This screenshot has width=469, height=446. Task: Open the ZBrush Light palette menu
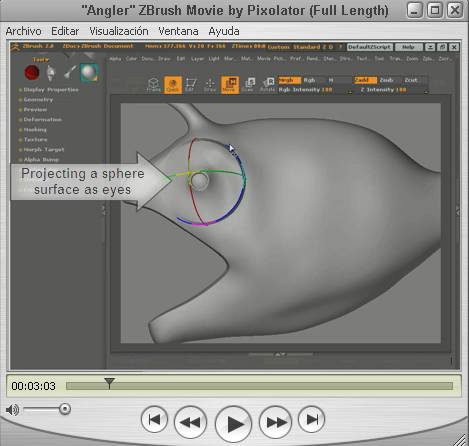click(214, 59)
